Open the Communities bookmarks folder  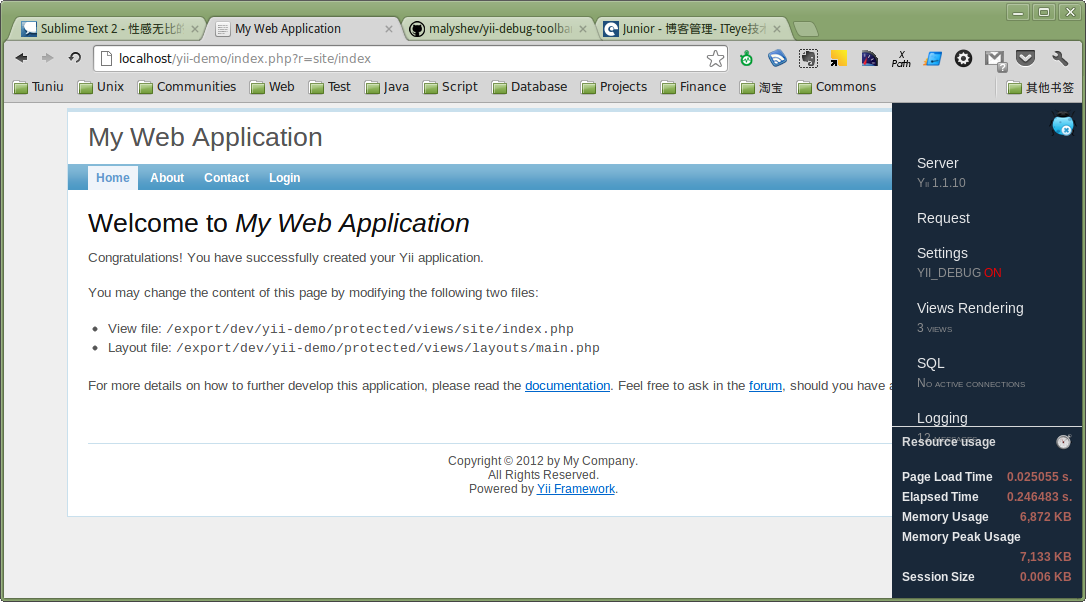pos(187,87)
